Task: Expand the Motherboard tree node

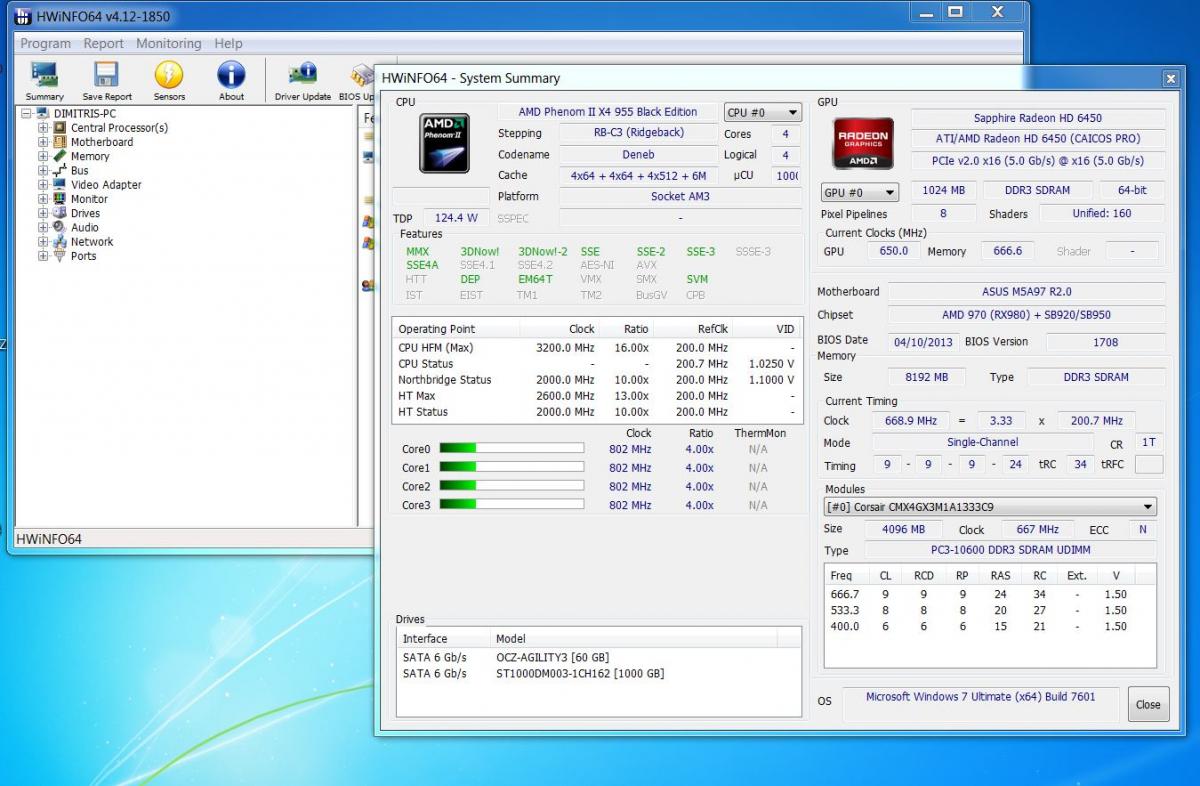Action: 43,142
